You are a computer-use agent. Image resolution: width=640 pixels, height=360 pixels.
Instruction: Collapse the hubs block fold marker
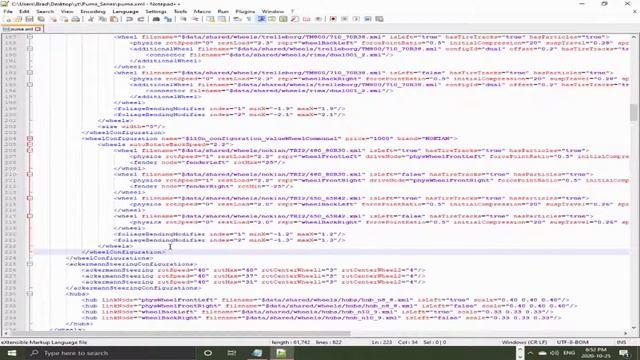coord(30,294)
